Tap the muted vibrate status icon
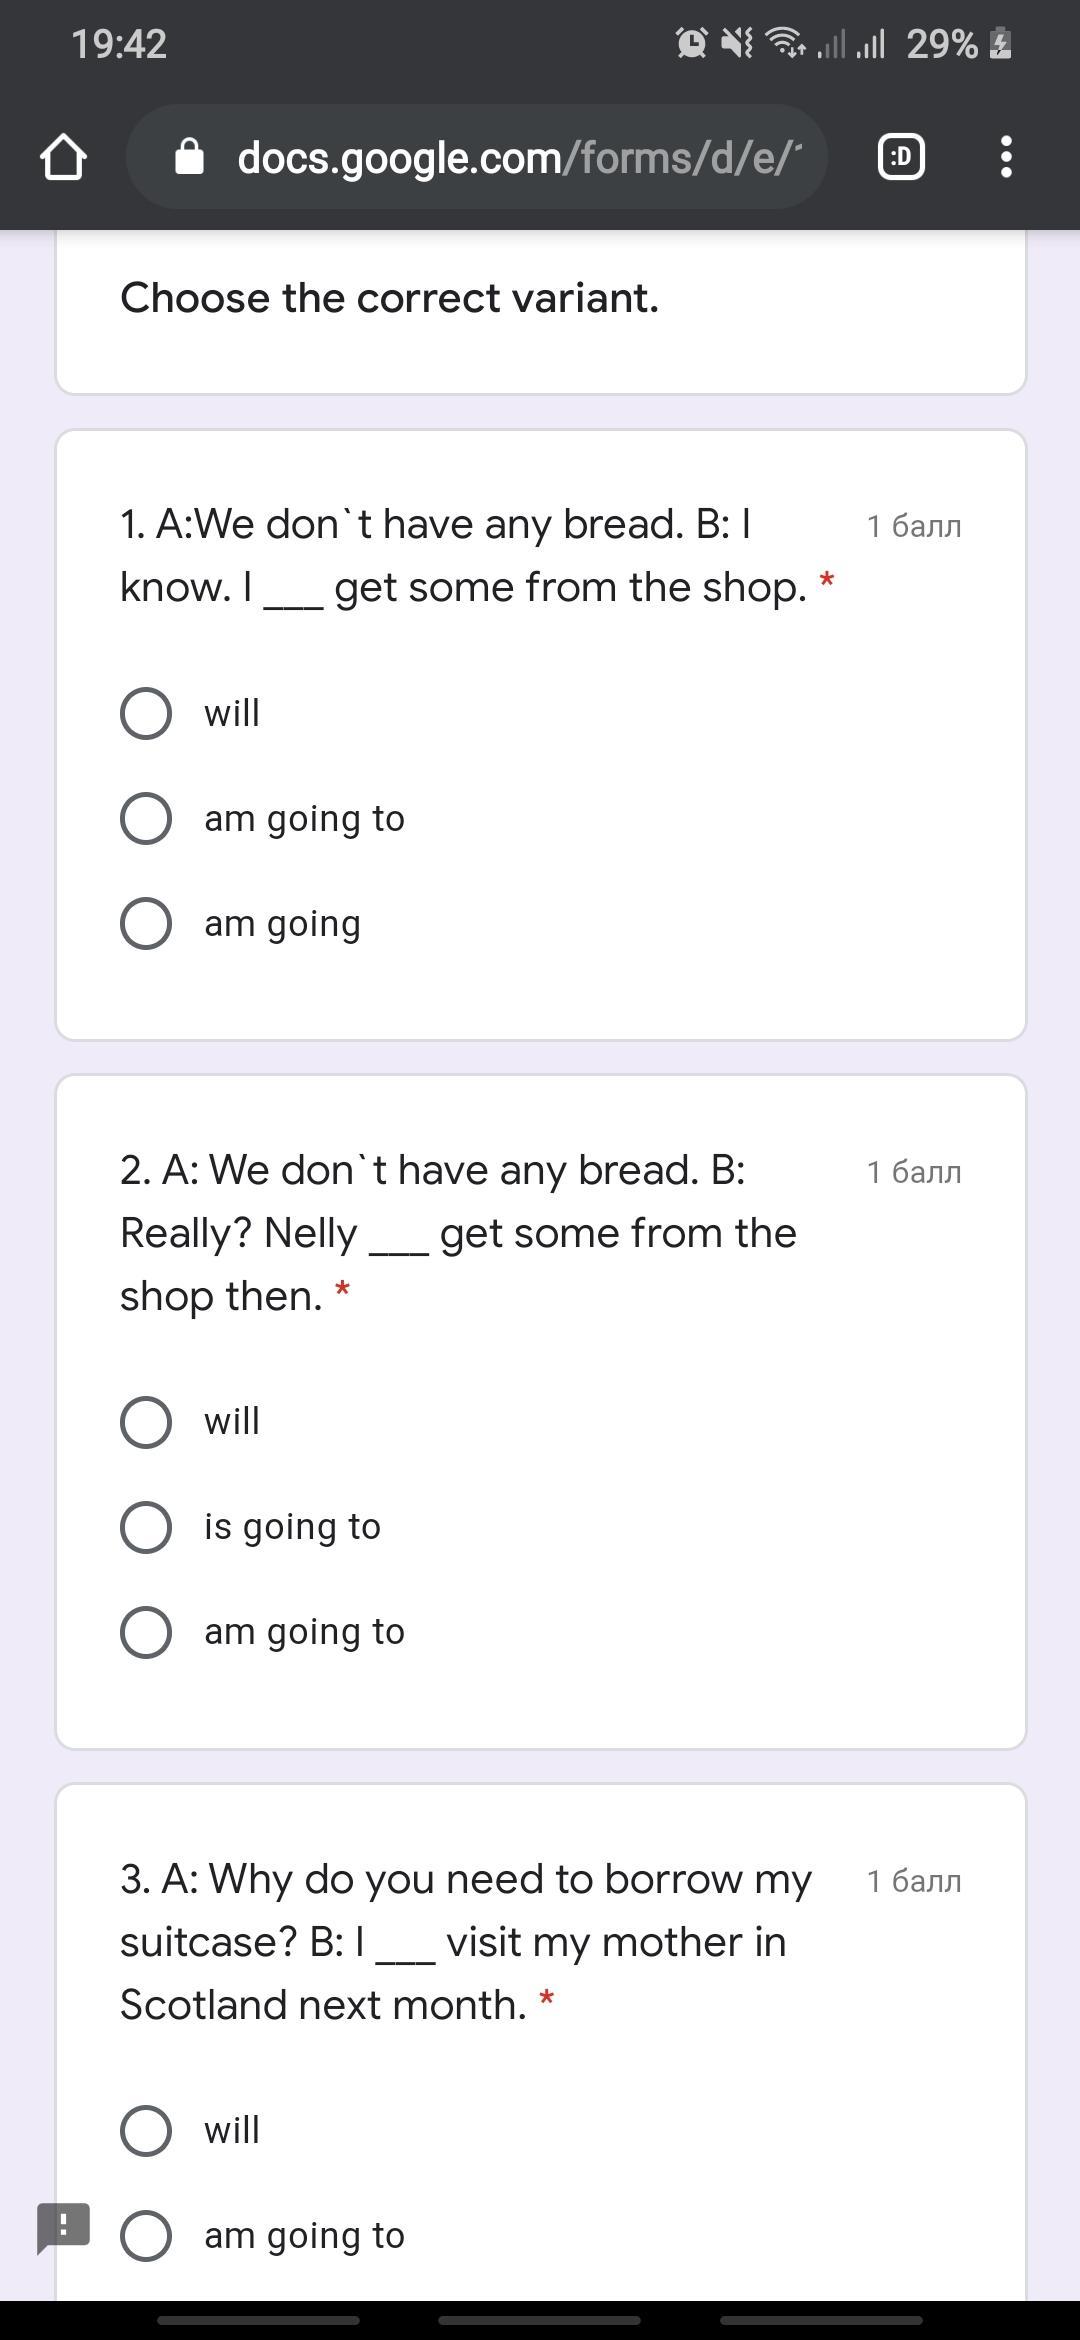 coord(737,43)
